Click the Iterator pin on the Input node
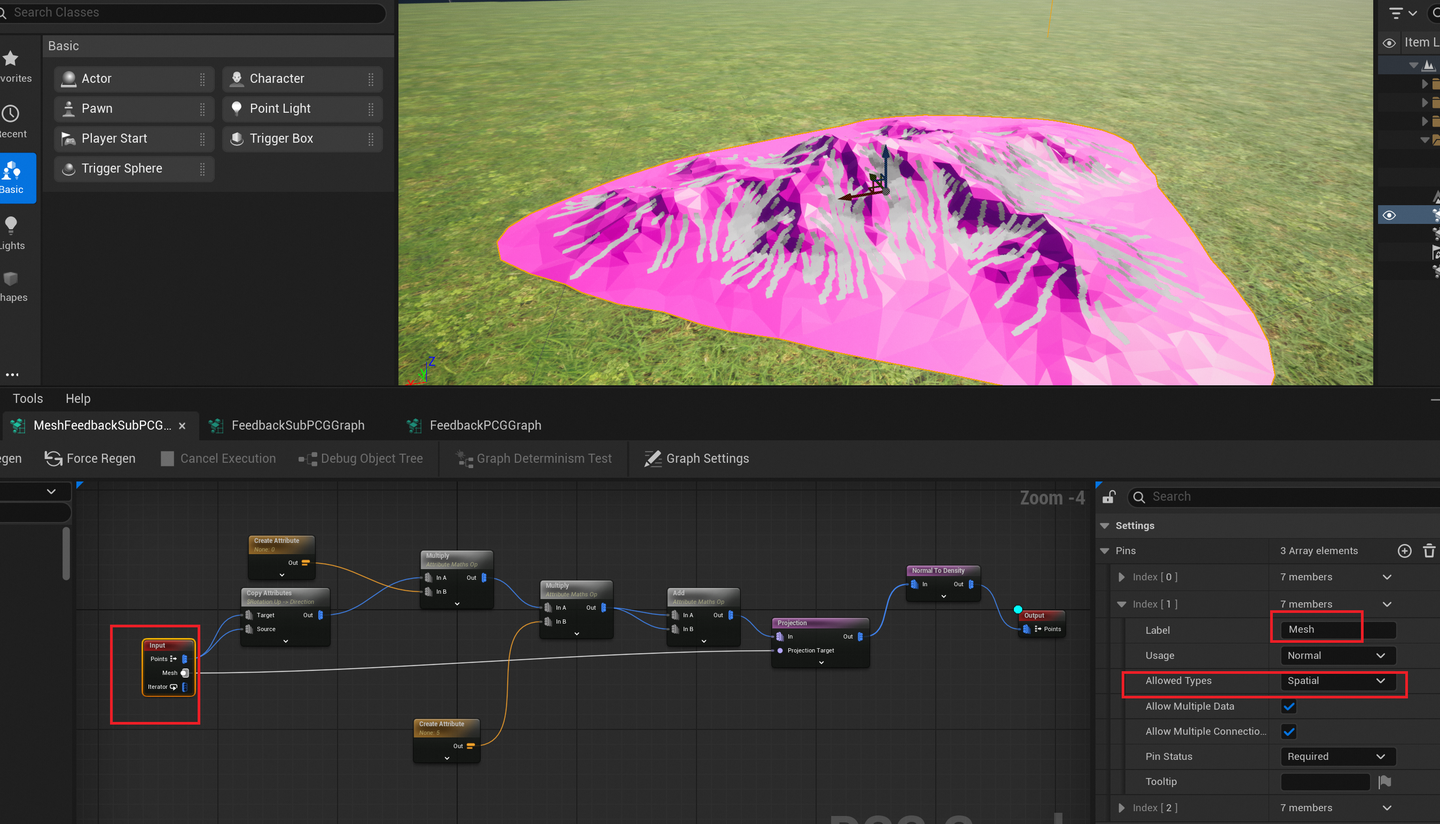 (x=185, y=687)
